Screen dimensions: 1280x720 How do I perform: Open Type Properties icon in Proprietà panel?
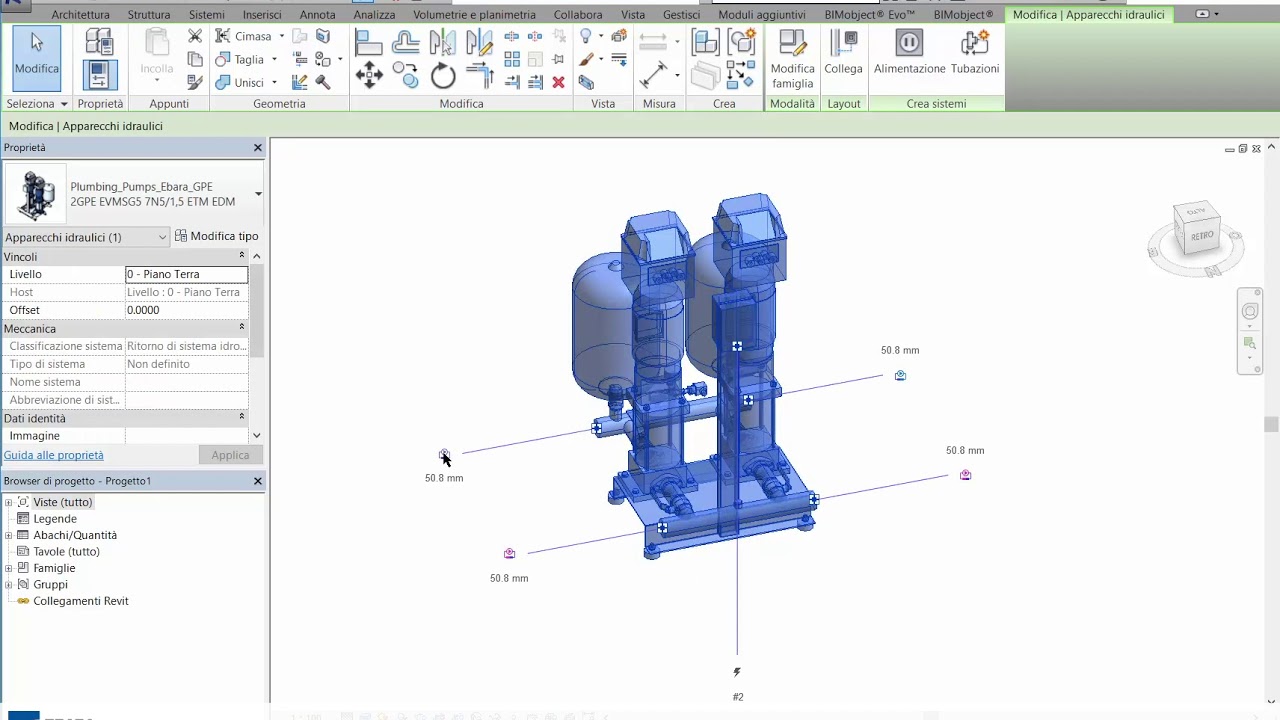[99, 41]
